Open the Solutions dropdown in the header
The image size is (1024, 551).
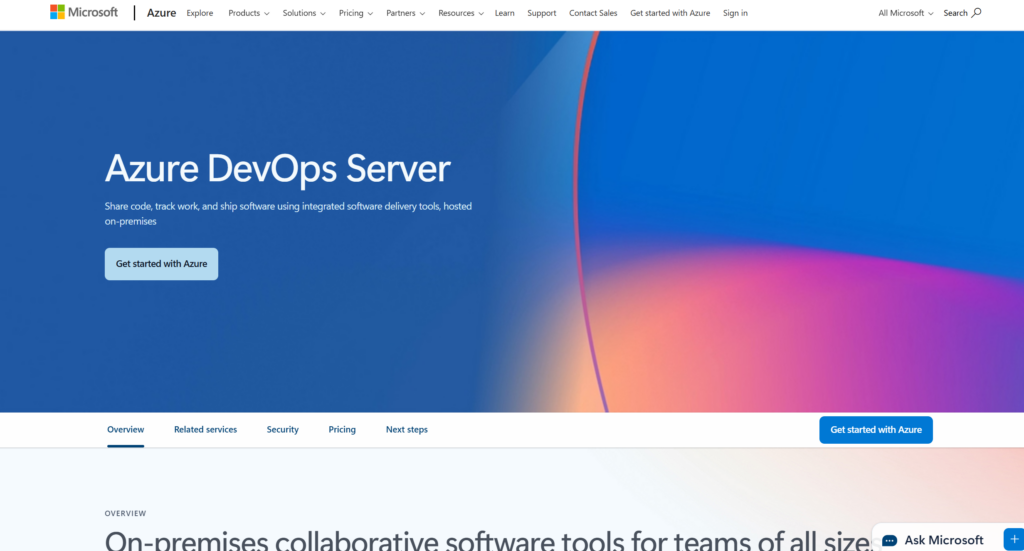point(304,13)
